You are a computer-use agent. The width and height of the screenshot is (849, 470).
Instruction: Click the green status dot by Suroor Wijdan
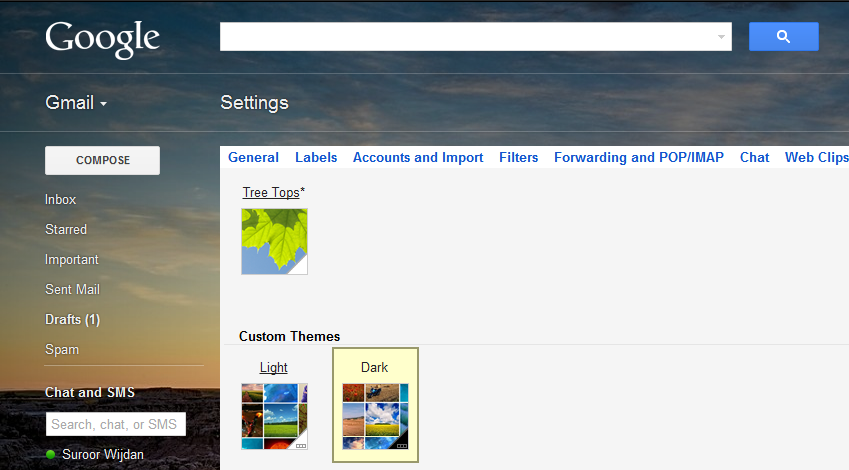click(51, 454)
